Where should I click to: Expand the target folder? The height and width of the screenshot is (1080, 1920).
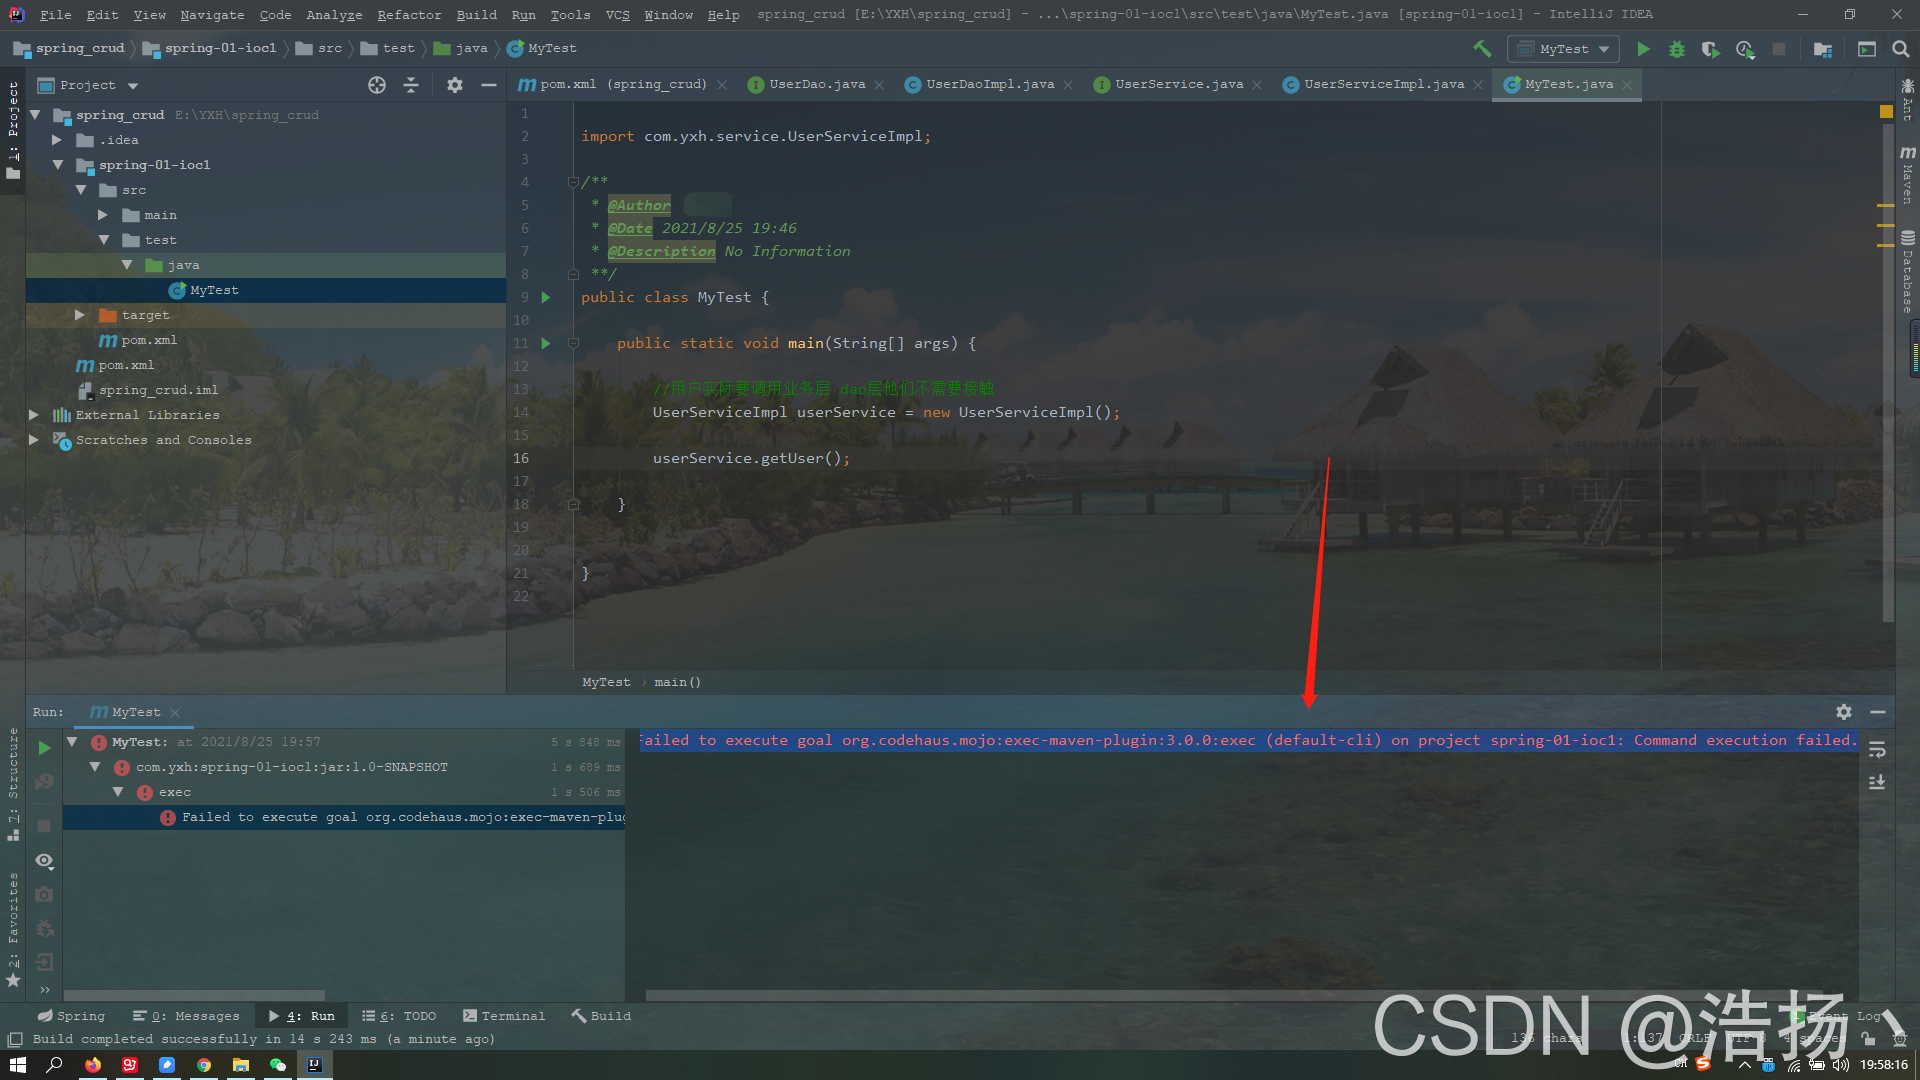80,315
